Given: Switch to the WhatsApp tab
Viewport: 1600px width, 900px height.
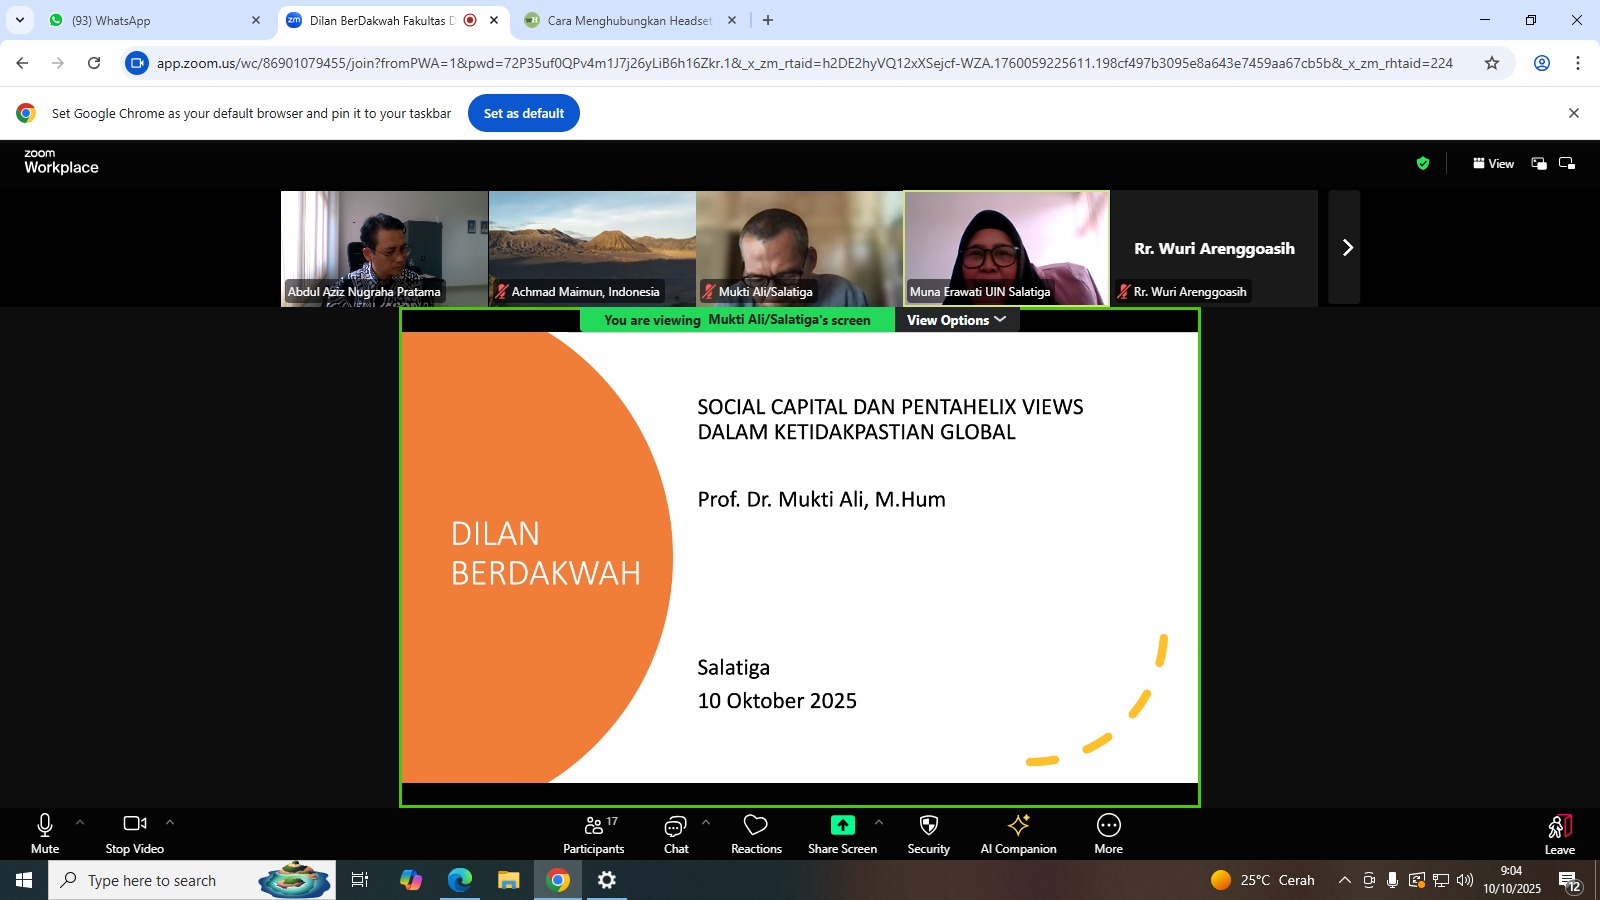Looking at the screenshot, I should pos(150,20).
